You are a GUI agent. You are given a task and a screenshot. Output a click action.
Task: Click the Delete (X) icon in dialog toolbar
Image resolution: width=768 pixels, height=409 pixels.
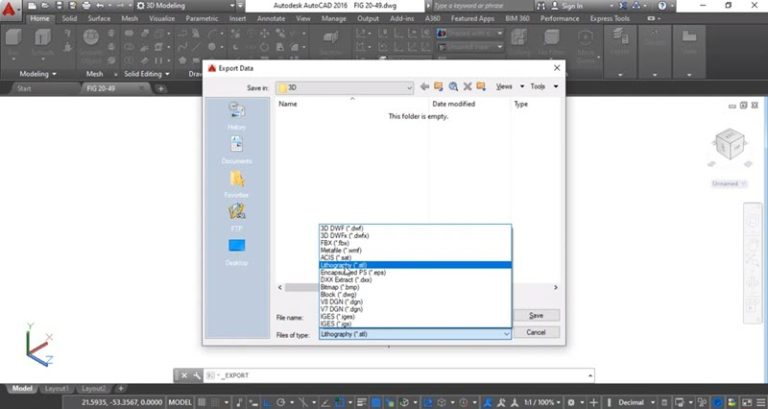pos(467,87)
